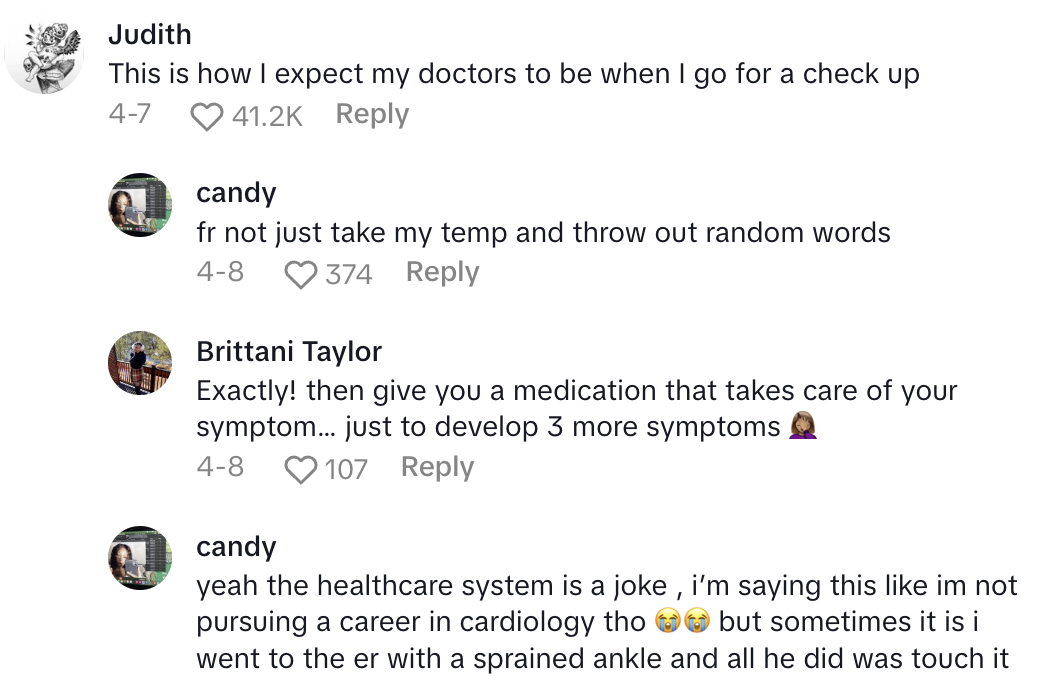Like candy's temperature comment heart
Viewport: 1042px width, 682px height.
point(299,272)
